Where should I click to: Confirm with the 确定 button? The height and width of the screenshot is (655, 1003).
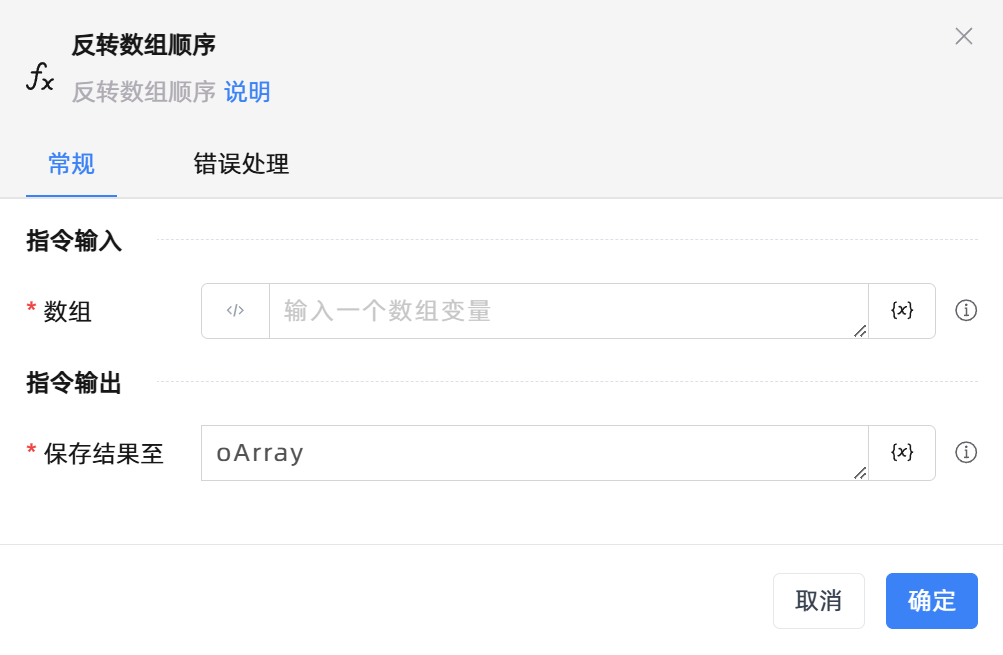[931, 601]
